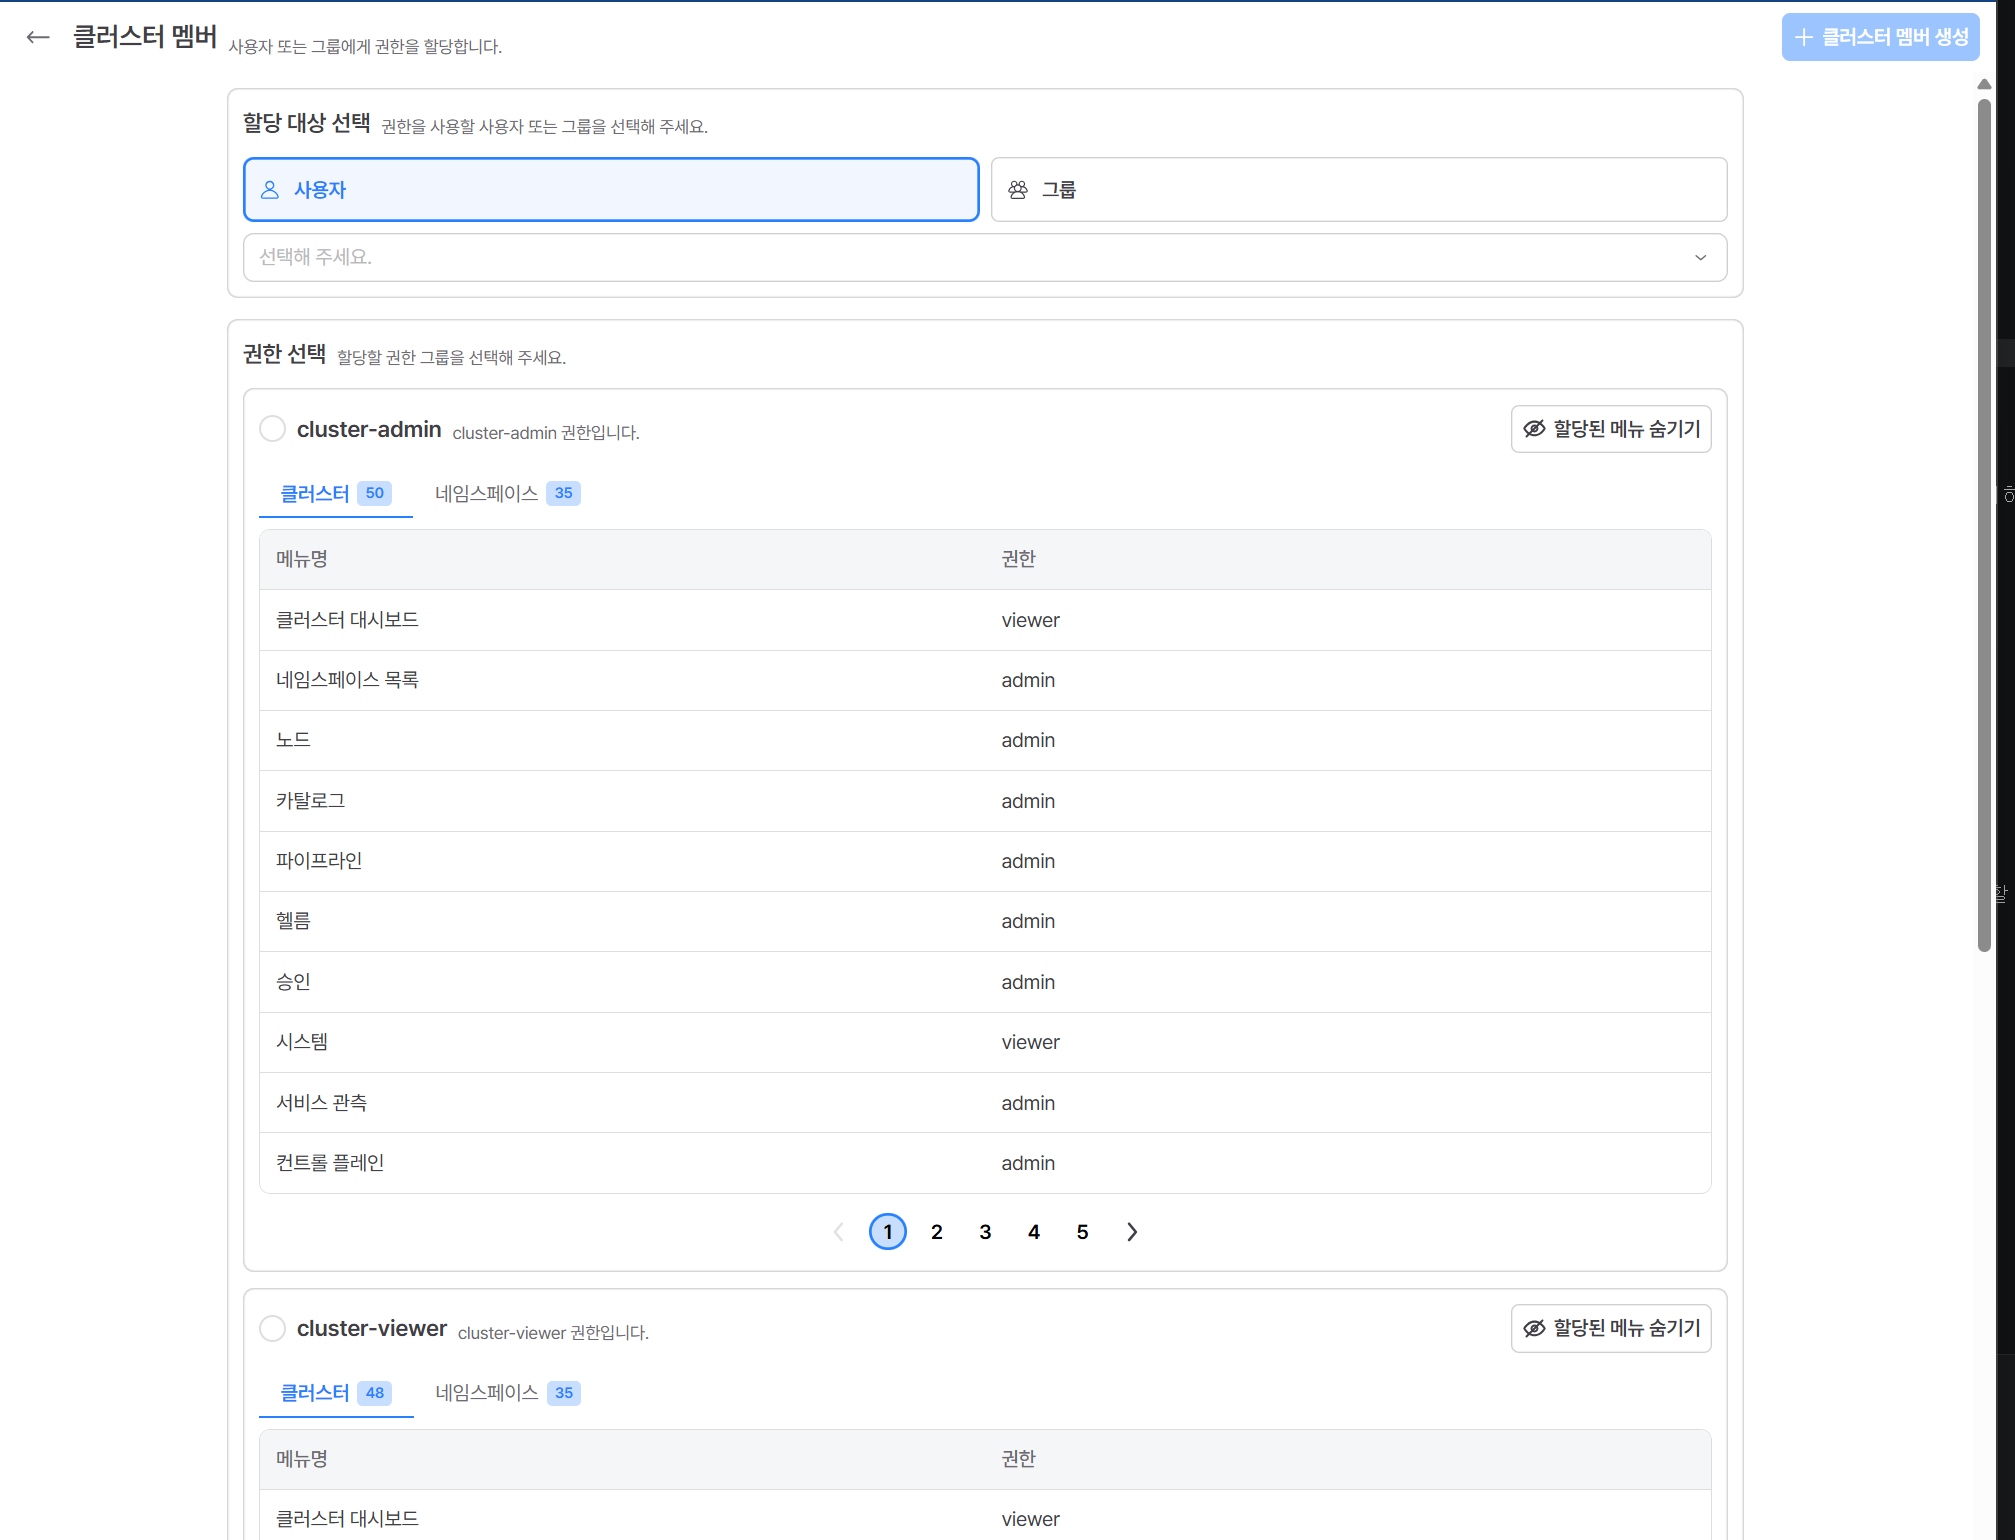Go to pagination page 4
Viewport: 2015px width, 1540px height.
tap(1034, 1232)
